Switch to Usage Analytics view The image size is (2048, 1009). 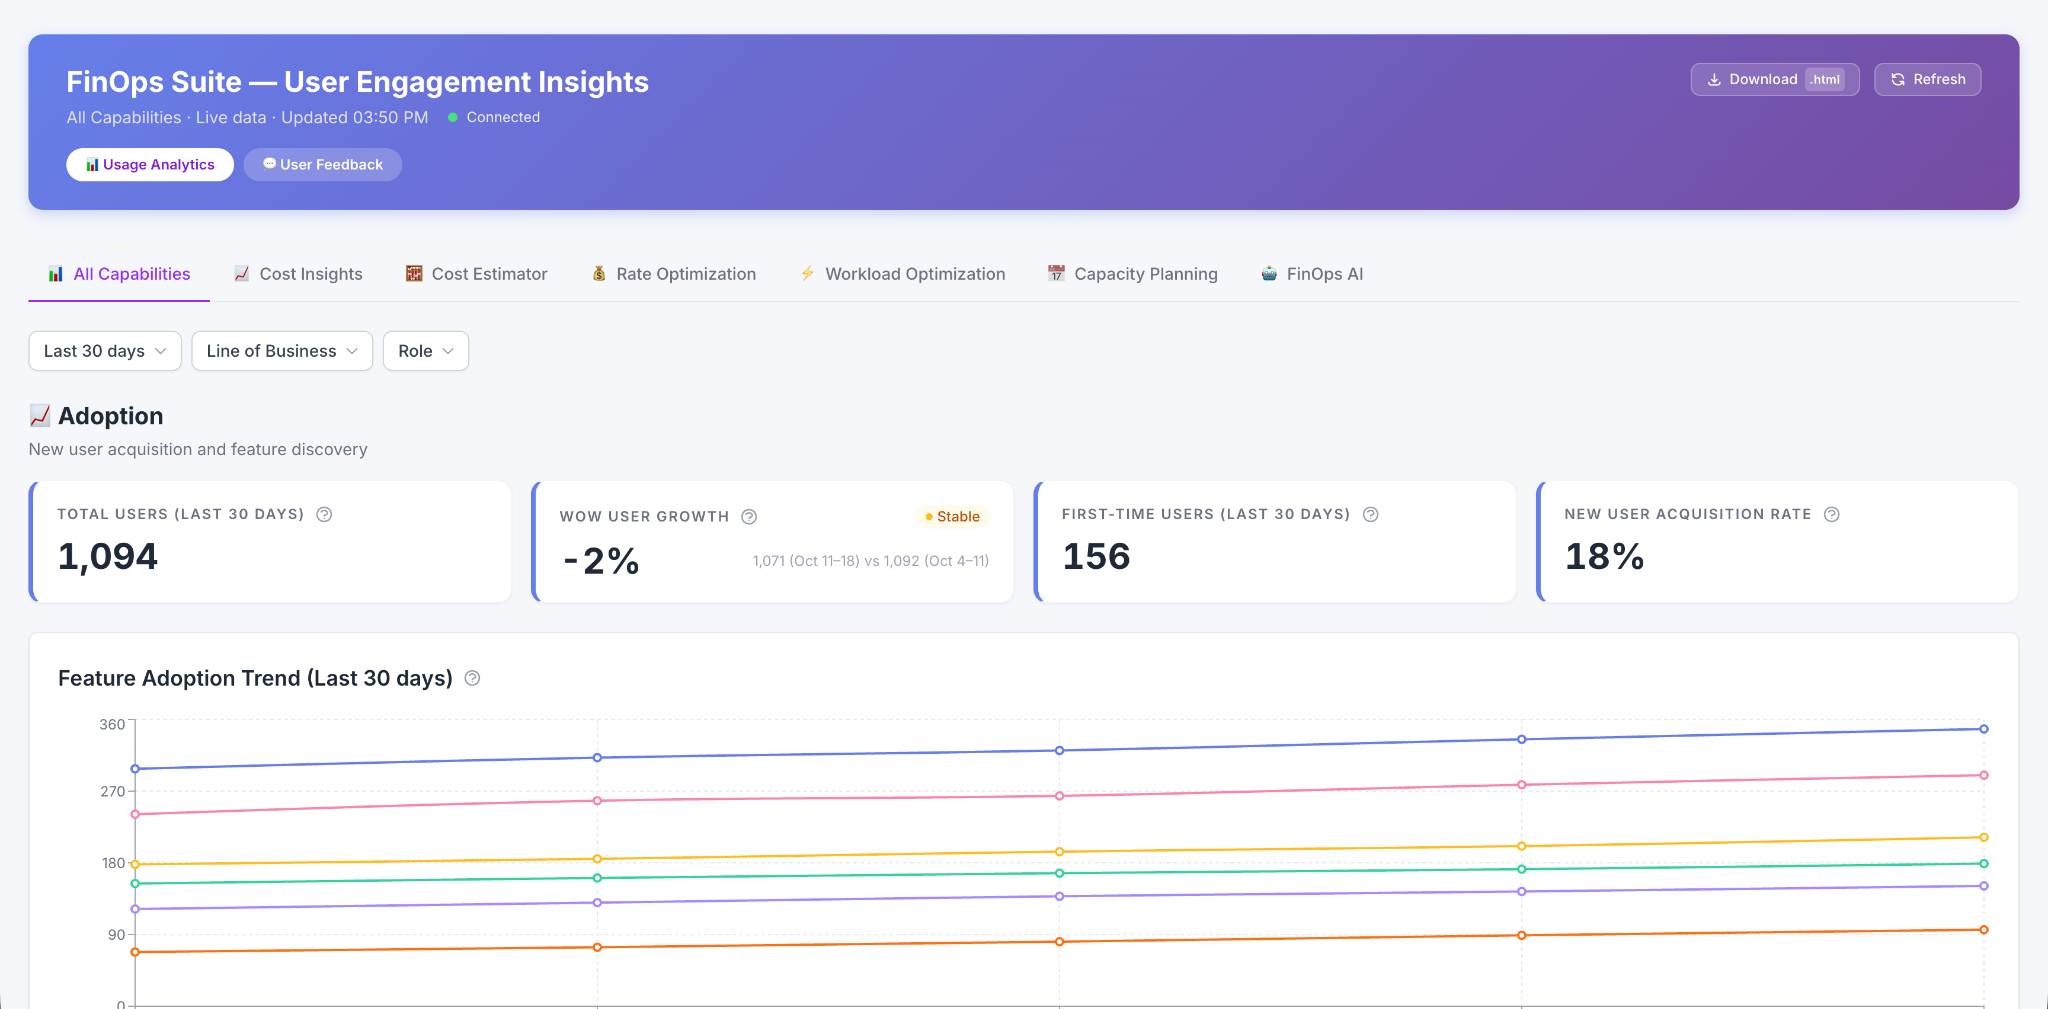(150, 165)
